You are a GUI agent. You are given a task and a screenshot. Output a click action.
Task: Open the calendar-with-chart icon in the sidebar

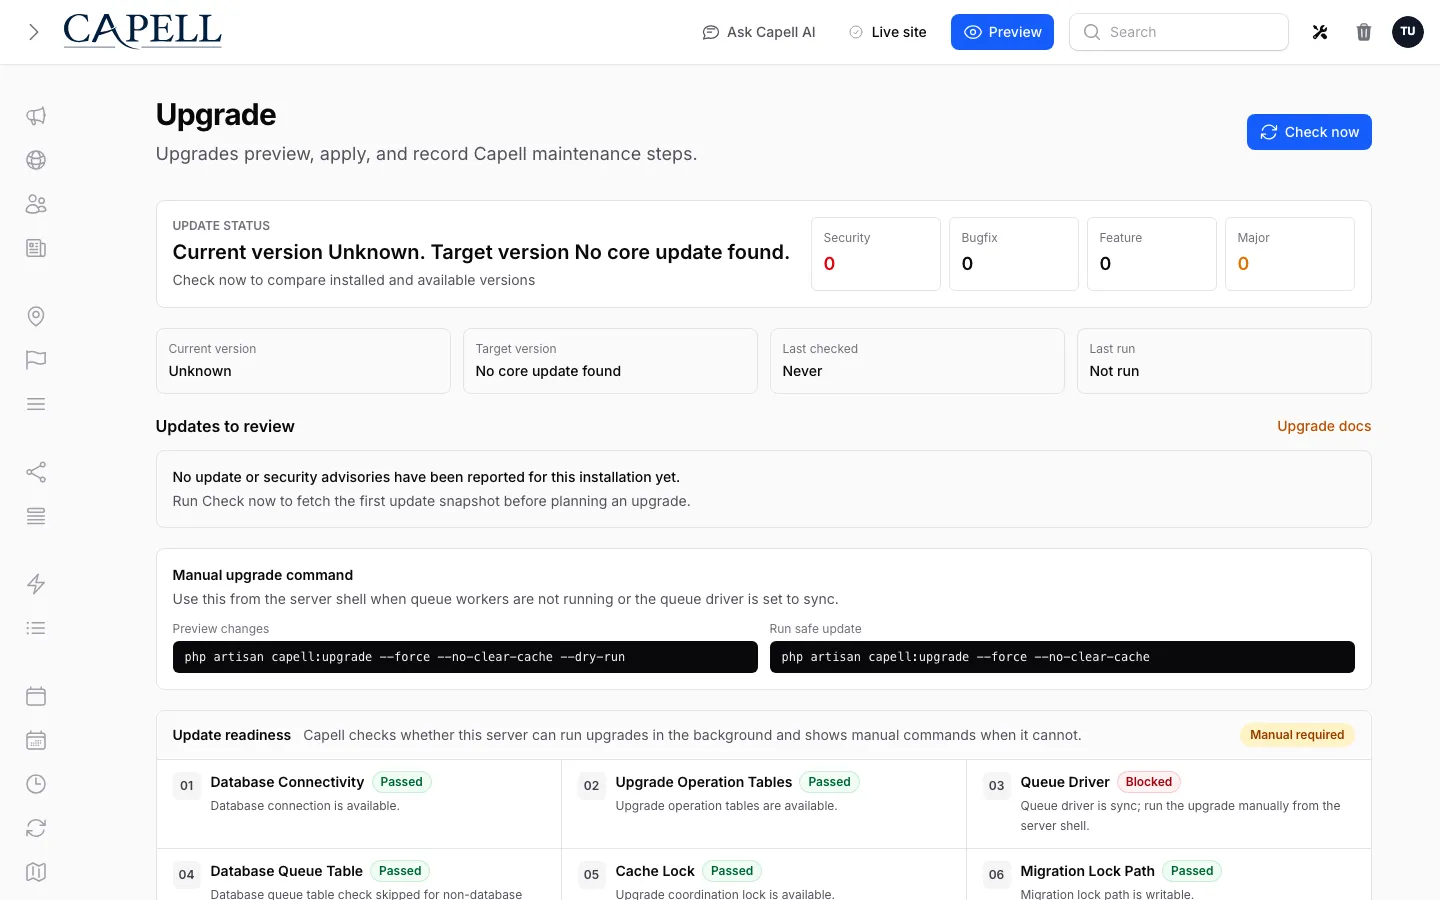coord(36,740)
